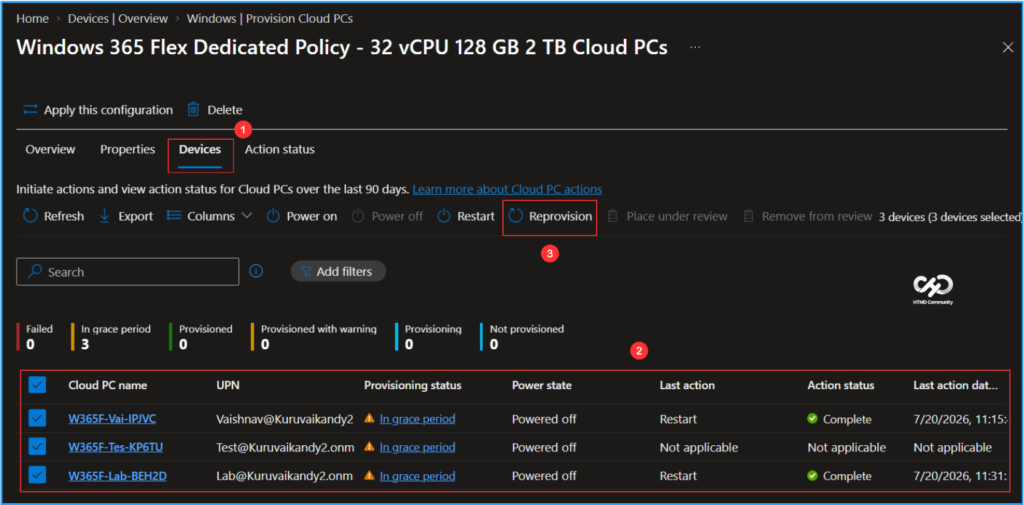1024x505 pixels.
Task: Click the Lab@Kuruvaikandy2.onm UPN cell
Action: (x=285, y=476)
